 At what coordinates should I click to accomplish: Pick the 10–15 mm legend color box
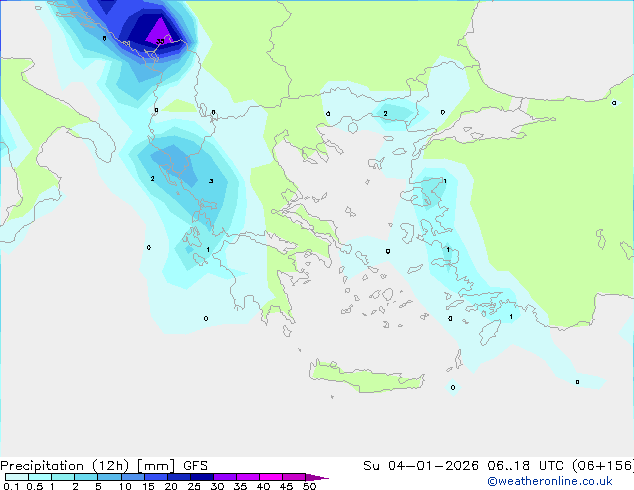[132, 477]
